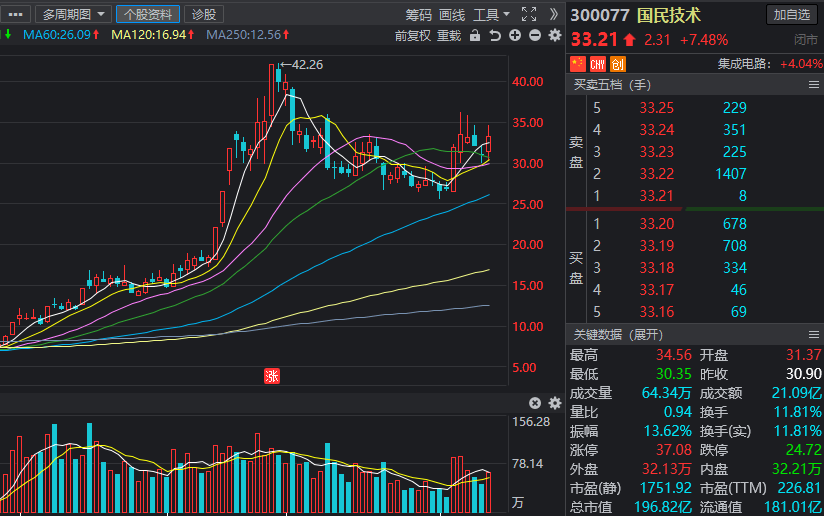The image size is (824, 516).
Task: Toggle the 筹码 chip distribution view
Action: pyautogui.click(x=418, y=15)
